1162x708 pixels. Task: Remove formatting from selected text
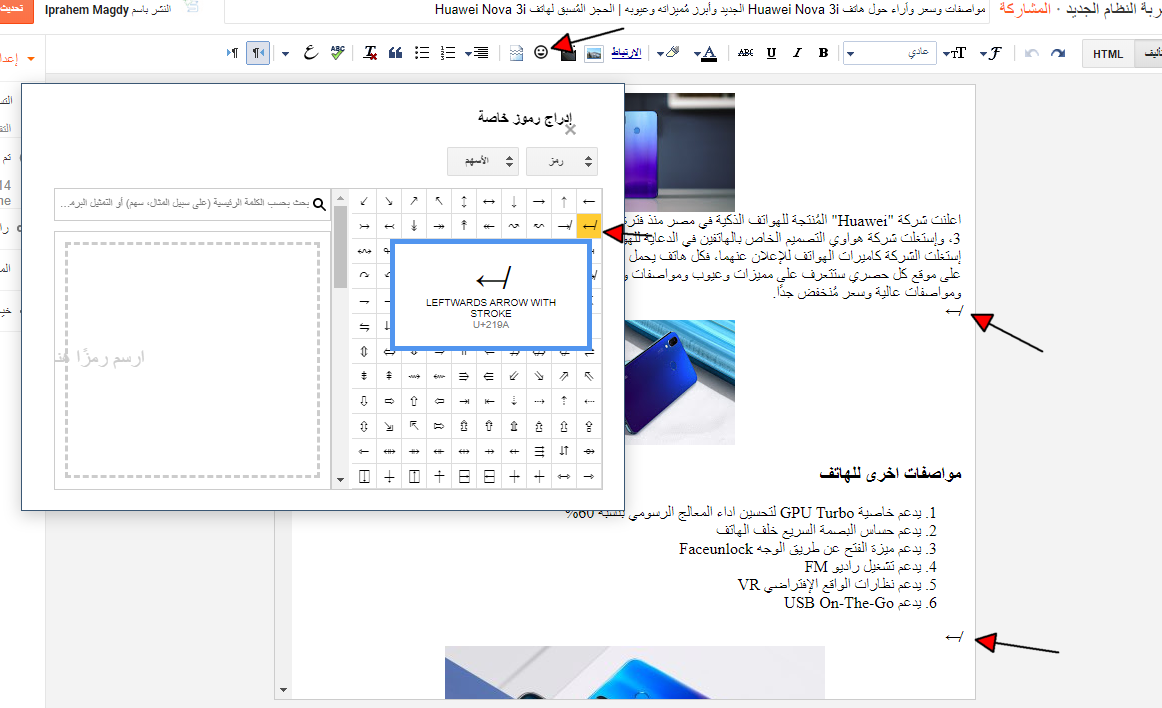(x=370, y=53)
